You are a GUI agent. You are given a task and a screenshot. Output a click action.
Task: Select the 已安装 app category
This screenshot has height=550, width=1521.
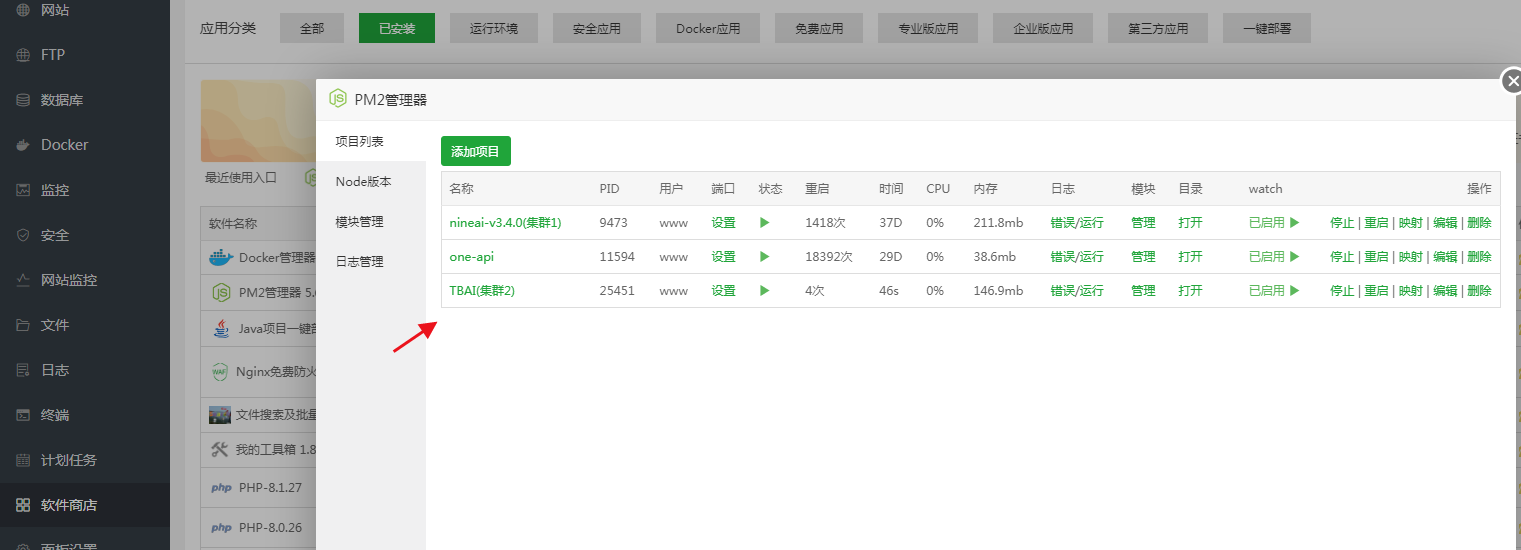397,28
